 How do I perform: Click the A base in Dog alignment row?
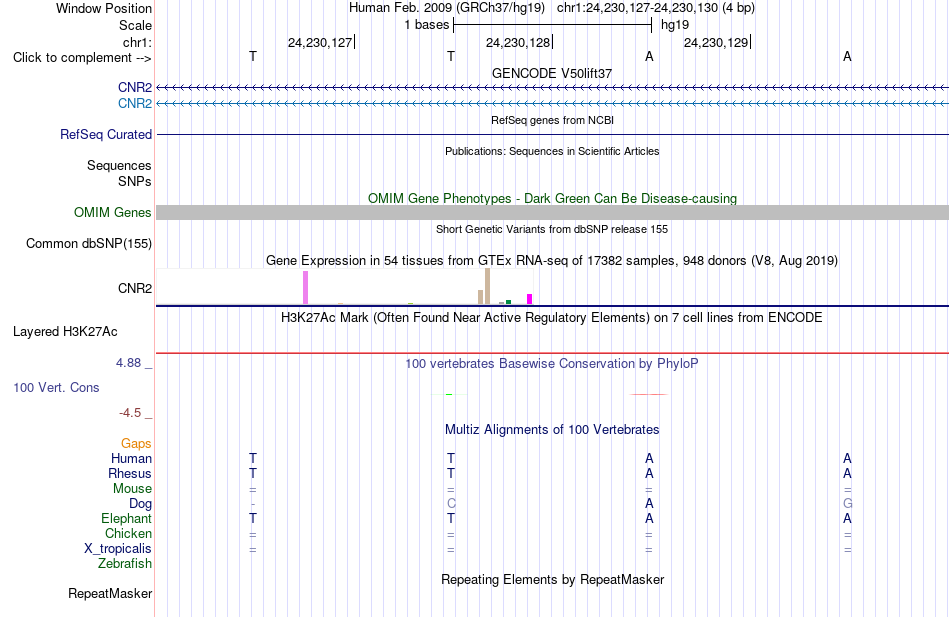tap(649, 504)
